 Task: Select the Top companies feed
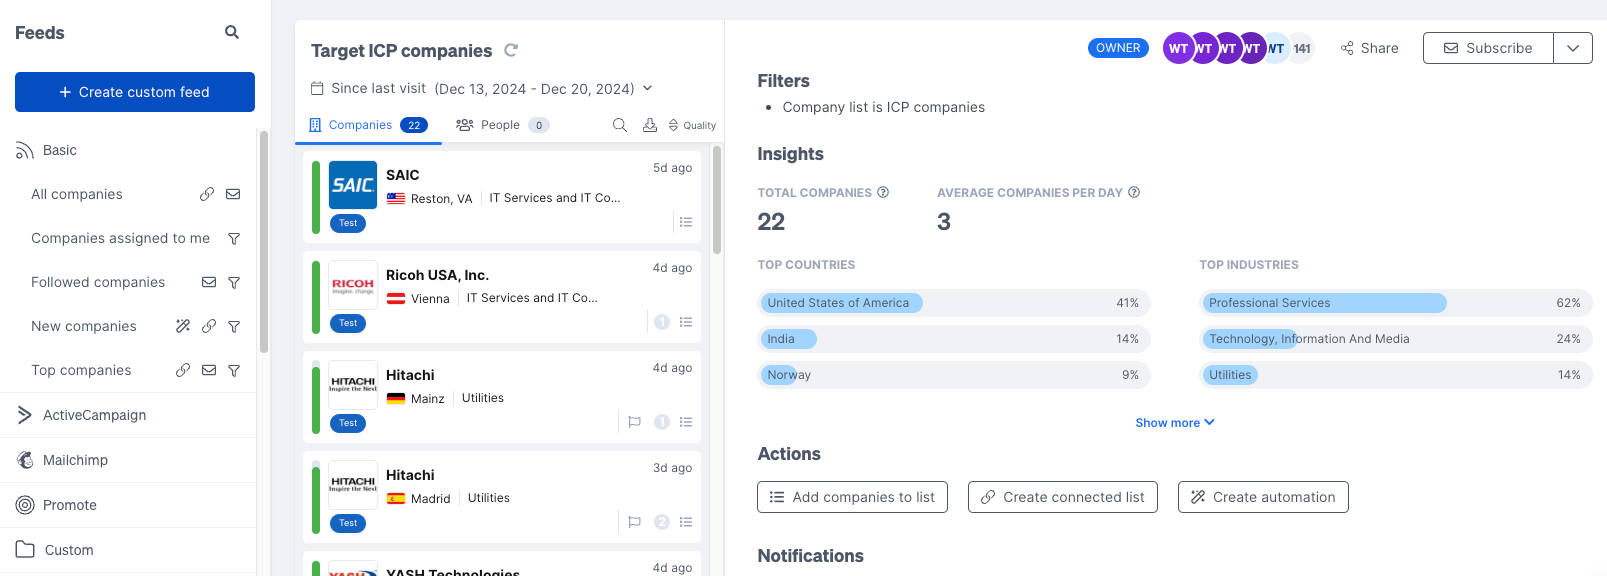[x=81, y=370]
